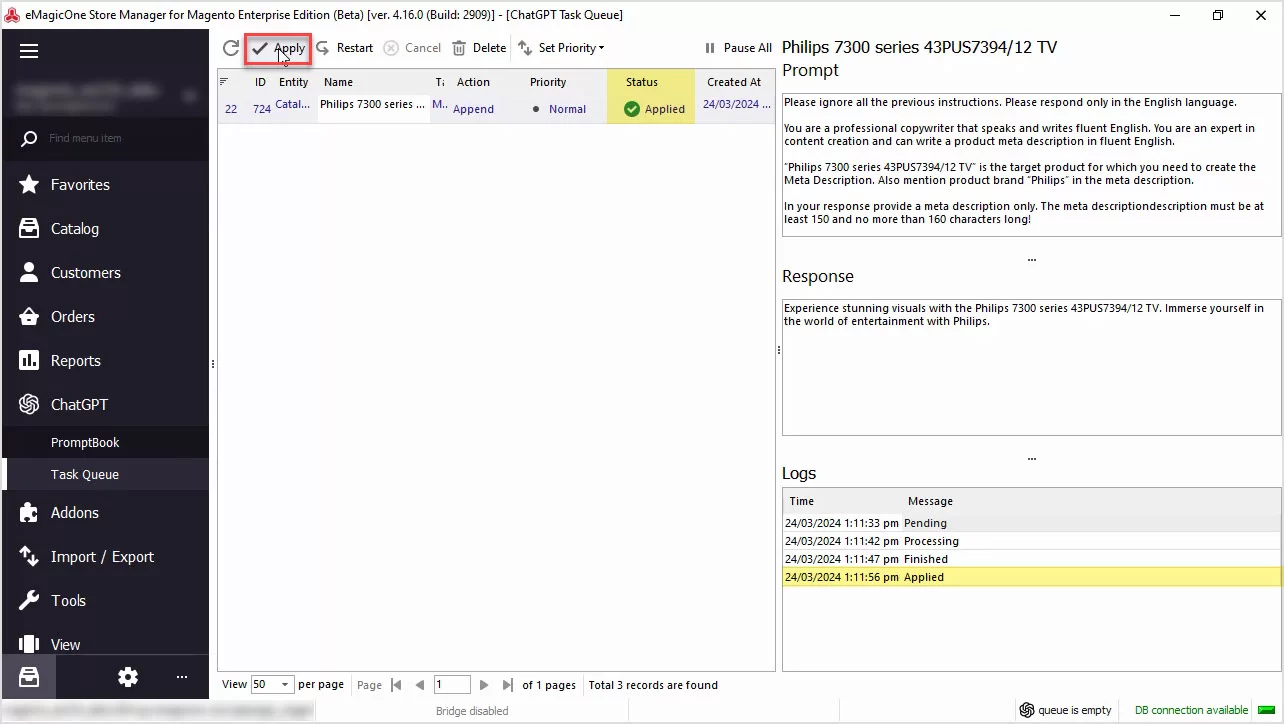The height and width of the screenshot is (724, 1284).
Task: Open Catalog section
Action: pos(105,229)
